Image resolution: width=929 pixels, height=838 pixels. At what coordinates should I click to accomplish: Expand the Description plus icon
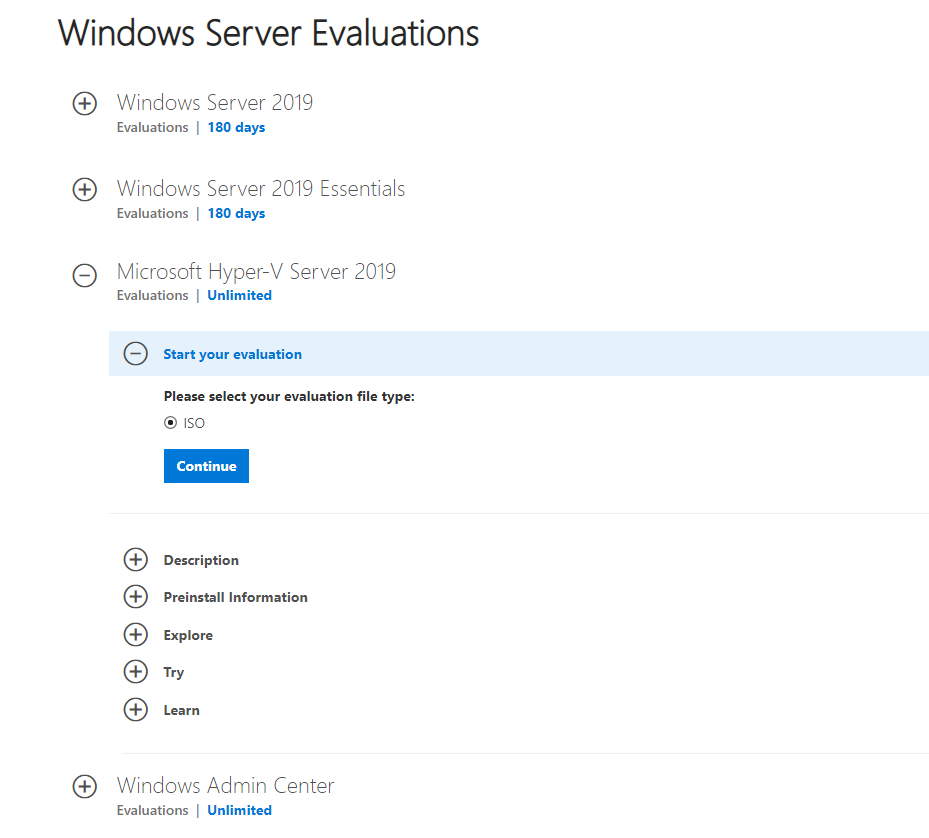coord(136,559)
